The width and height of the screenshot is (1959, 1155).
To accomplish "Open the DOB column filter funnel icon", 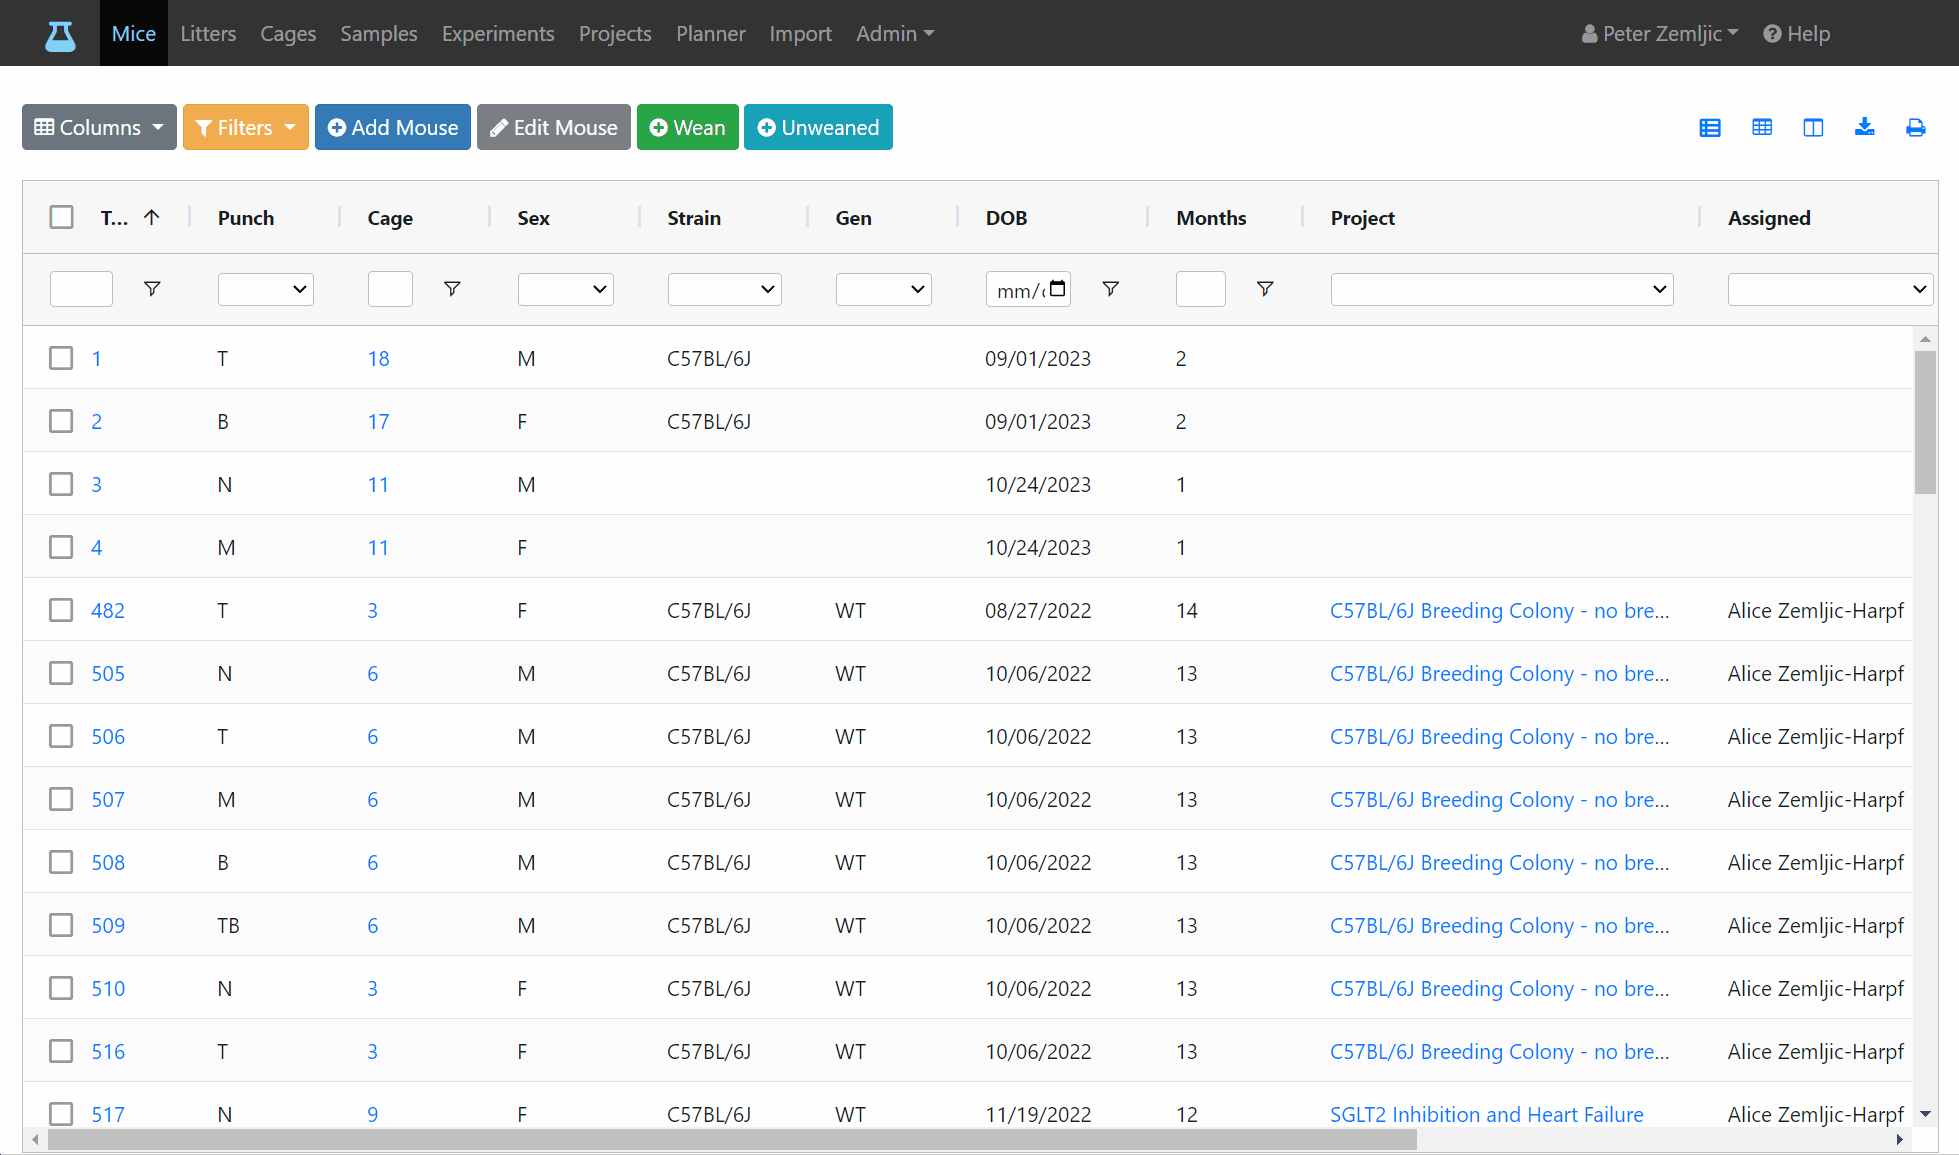I will [1110, 289].
